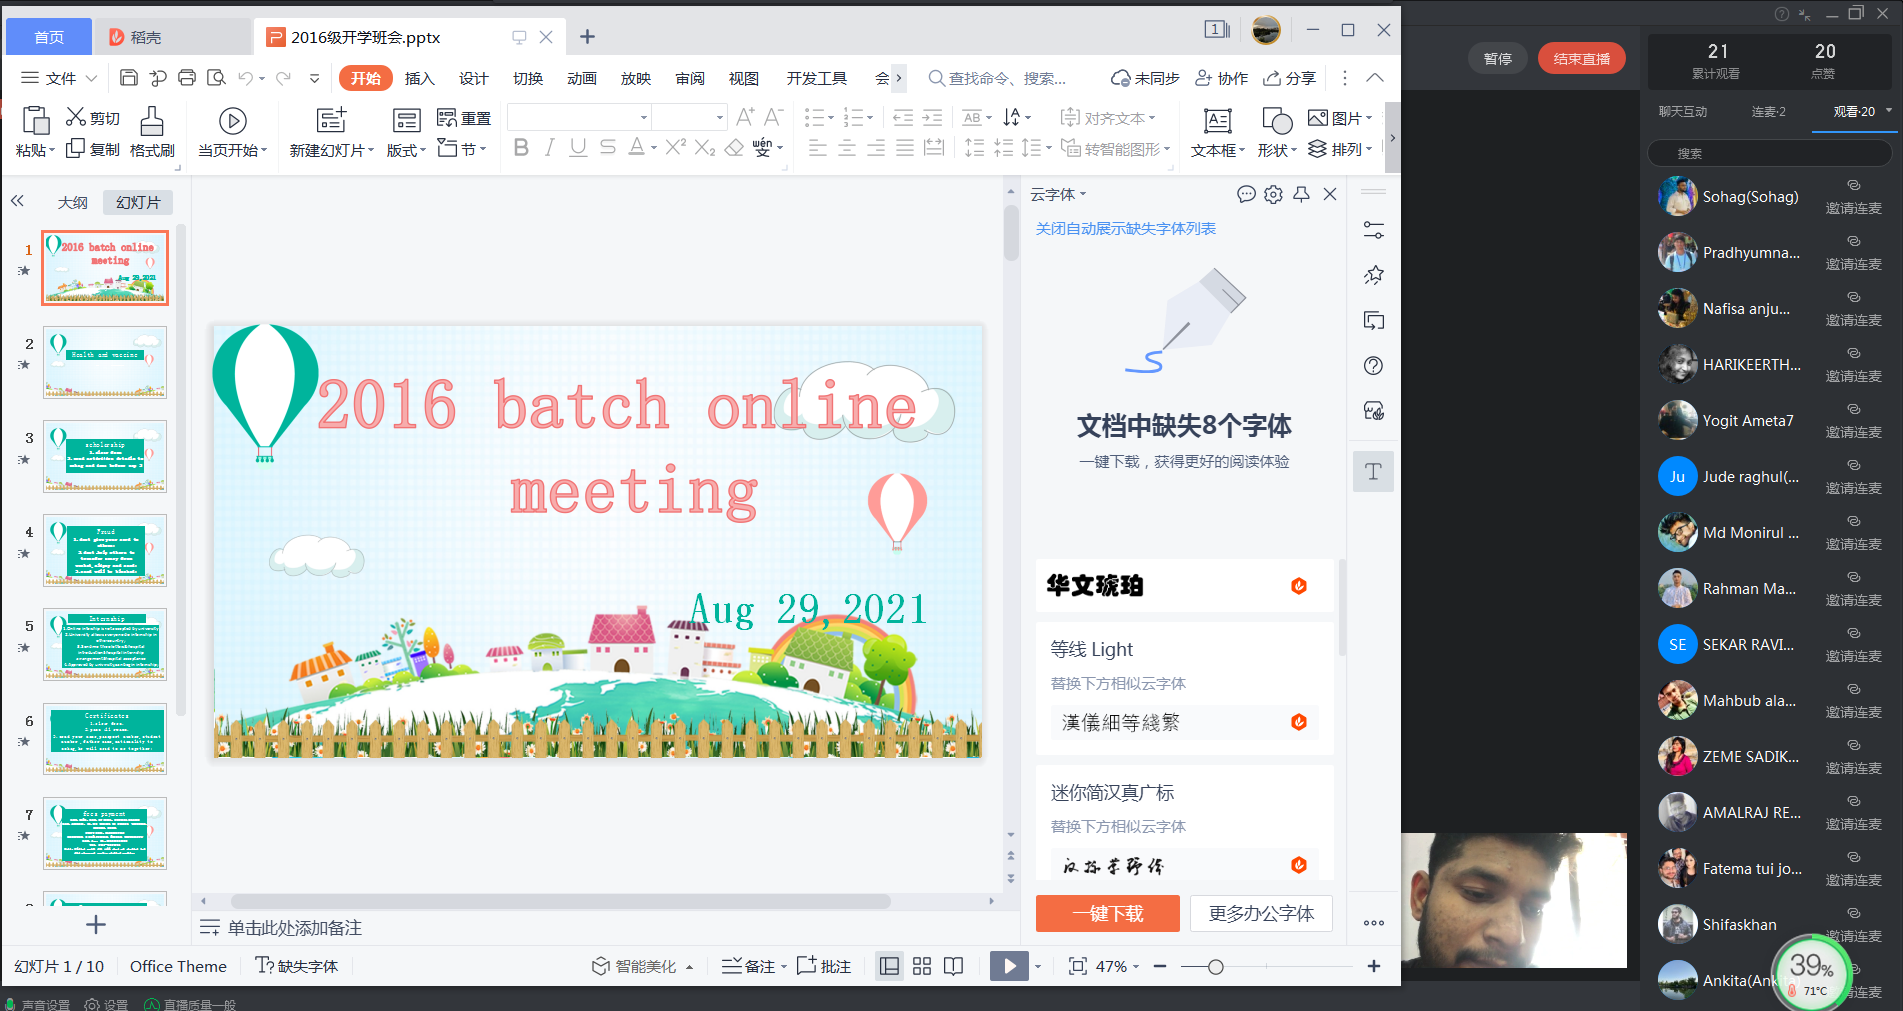The height and width of the screenshot is (1011, 1903).
Task: Click the zoom slider handle in the status bar
Action: tap(1215, 967)
